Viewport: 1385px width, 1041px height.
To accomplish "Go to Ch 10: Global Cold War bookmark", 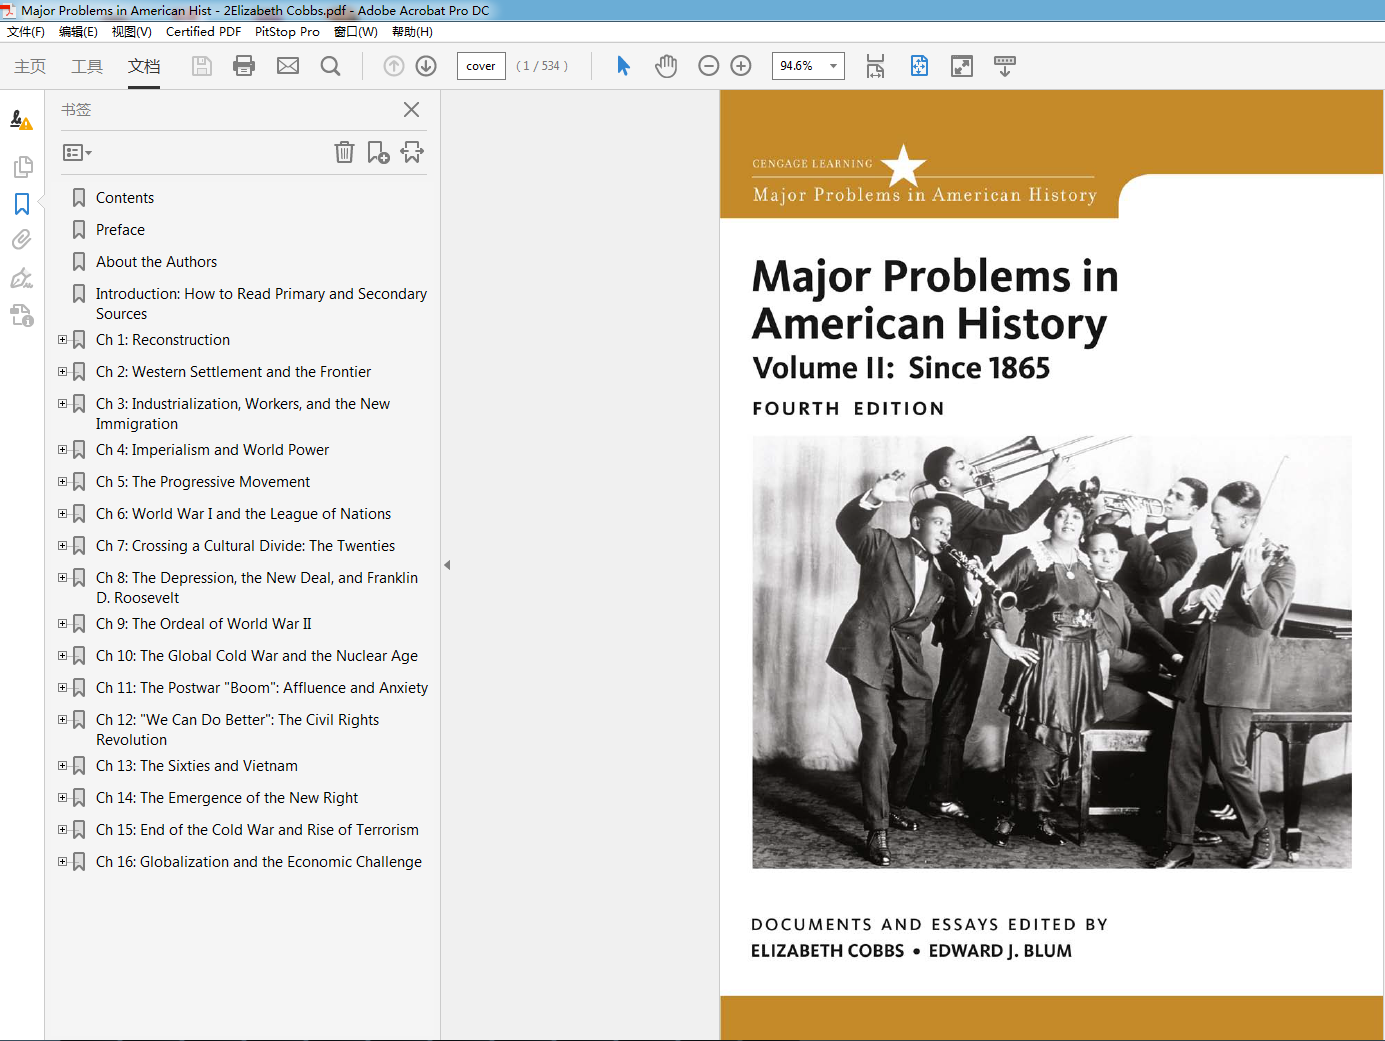I will click(x=257, y=656).
